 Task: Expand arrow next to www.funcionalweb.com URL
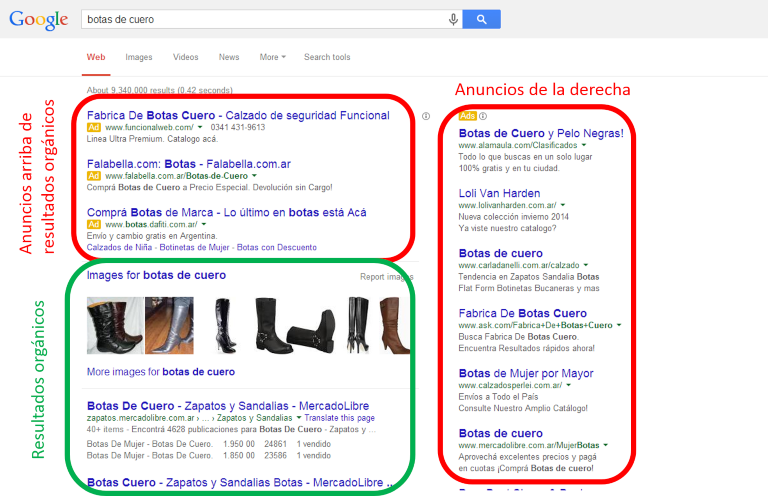pos(200,127)
